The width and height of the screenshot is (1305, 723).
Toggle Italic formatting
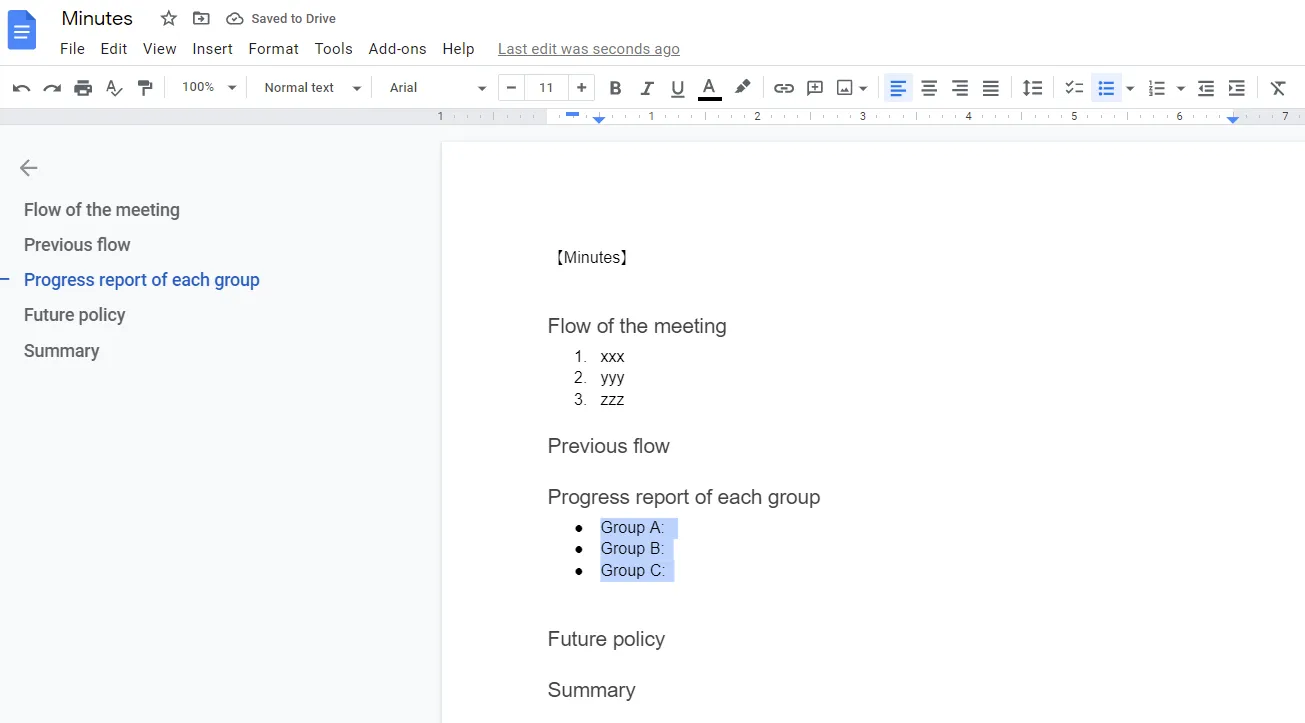(x=646, y=88)
